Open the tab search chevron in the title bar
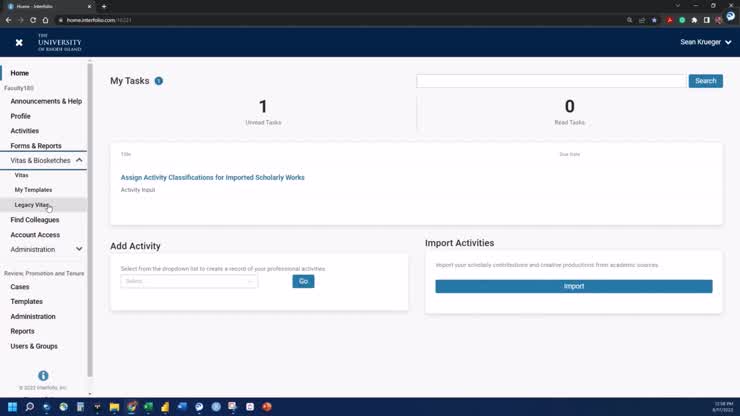Image resolution: width=740 pixels, height=416 pixels. (678, 6)
